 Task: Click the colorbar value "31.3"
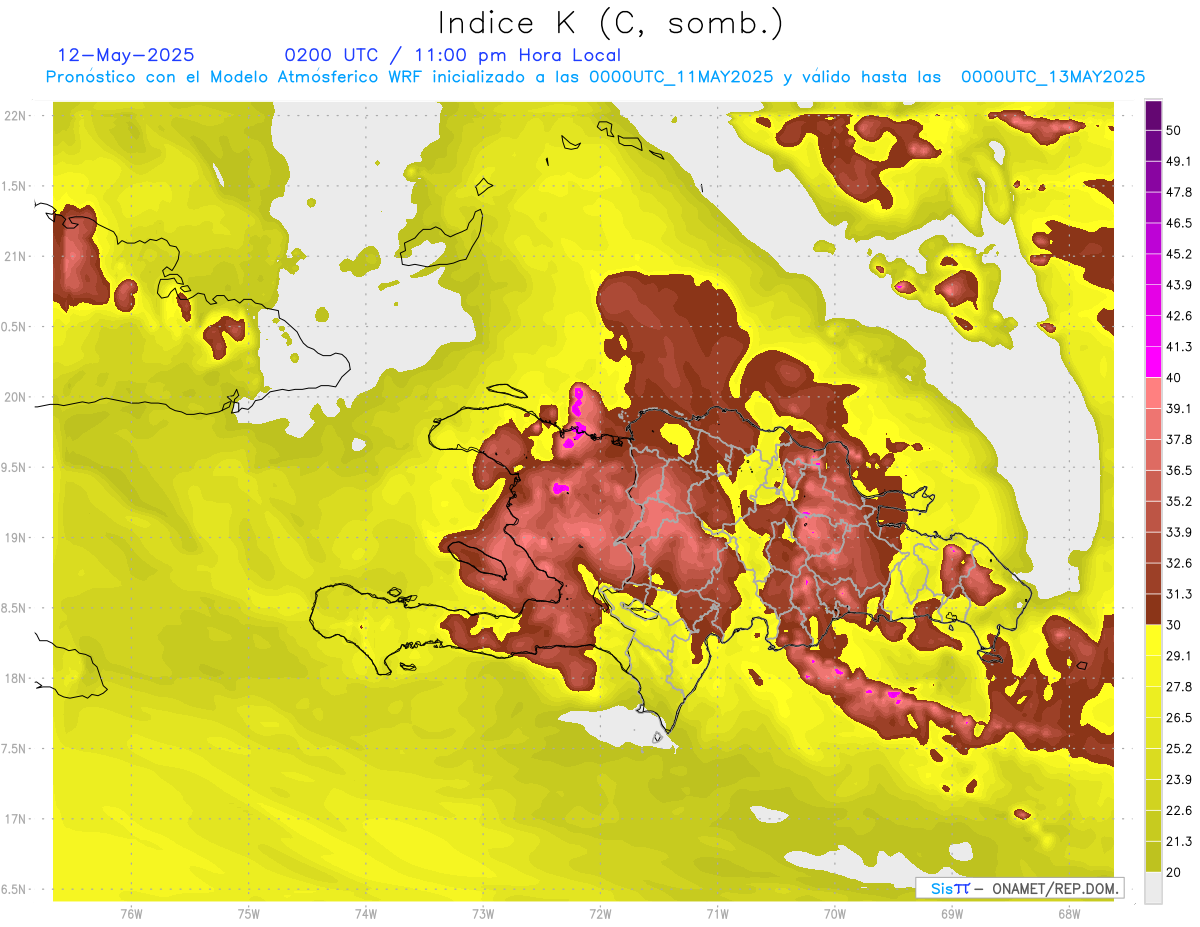pos(1179,594)
